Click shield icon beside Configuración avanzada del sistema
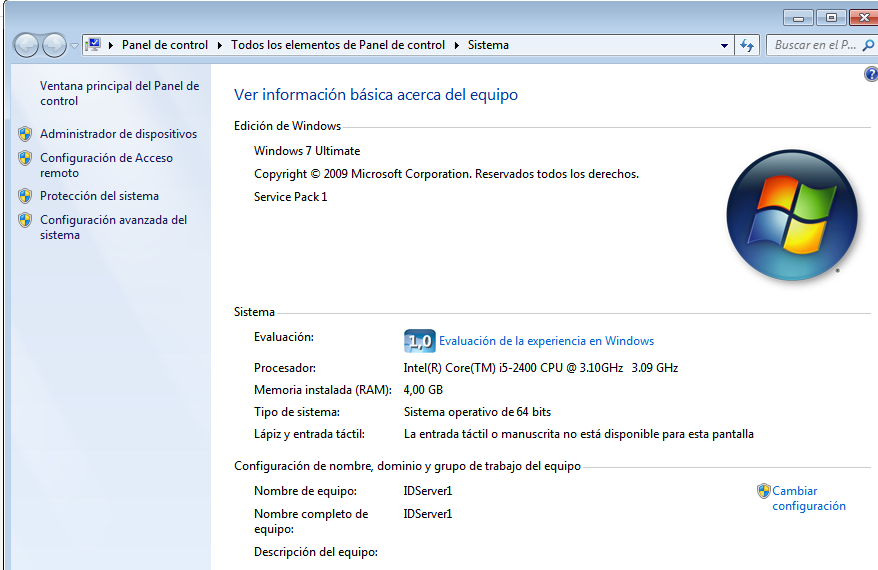The image size is (878, 570). (x=25, y=220)
